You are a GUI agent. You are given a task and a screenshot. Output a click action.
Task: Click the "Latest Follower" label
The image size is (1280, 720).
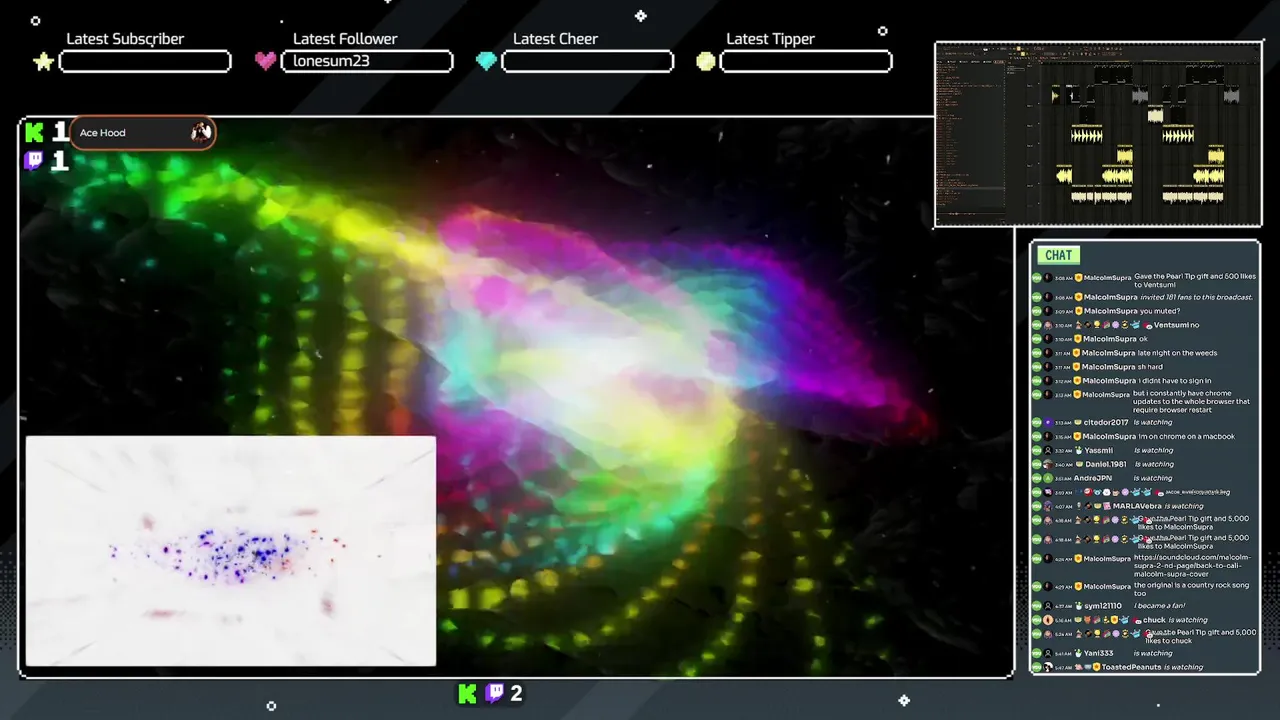tap(345, 39)
